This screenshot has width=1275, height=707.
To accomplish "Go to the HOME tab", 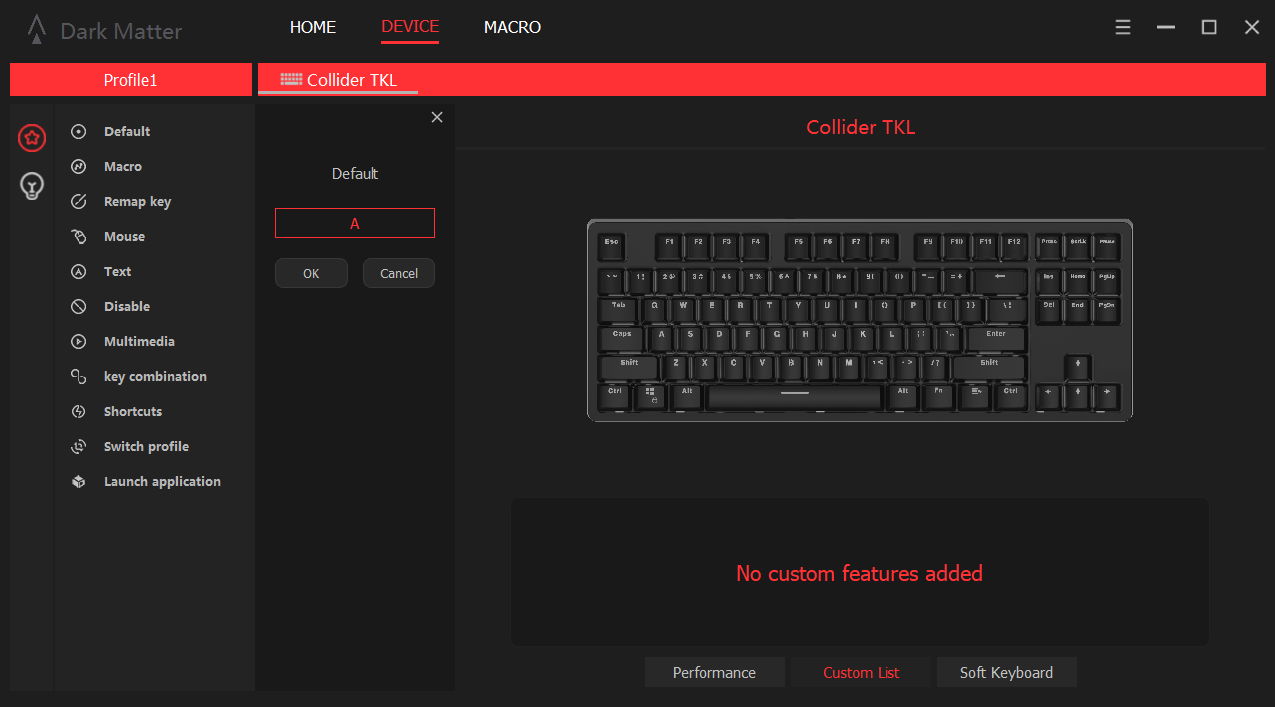I will [x=313, y=27].
